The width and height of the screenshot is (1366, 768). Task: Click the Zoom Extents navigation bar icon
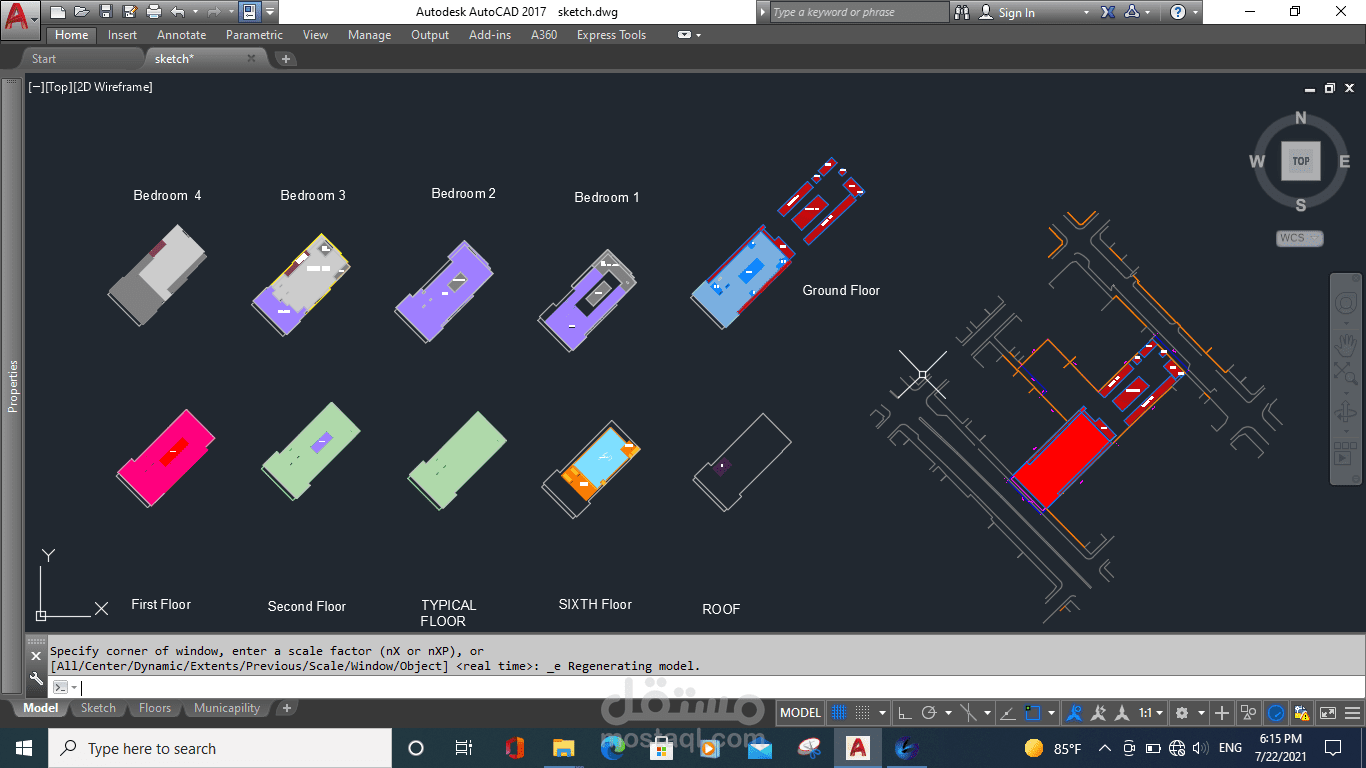1346,373
